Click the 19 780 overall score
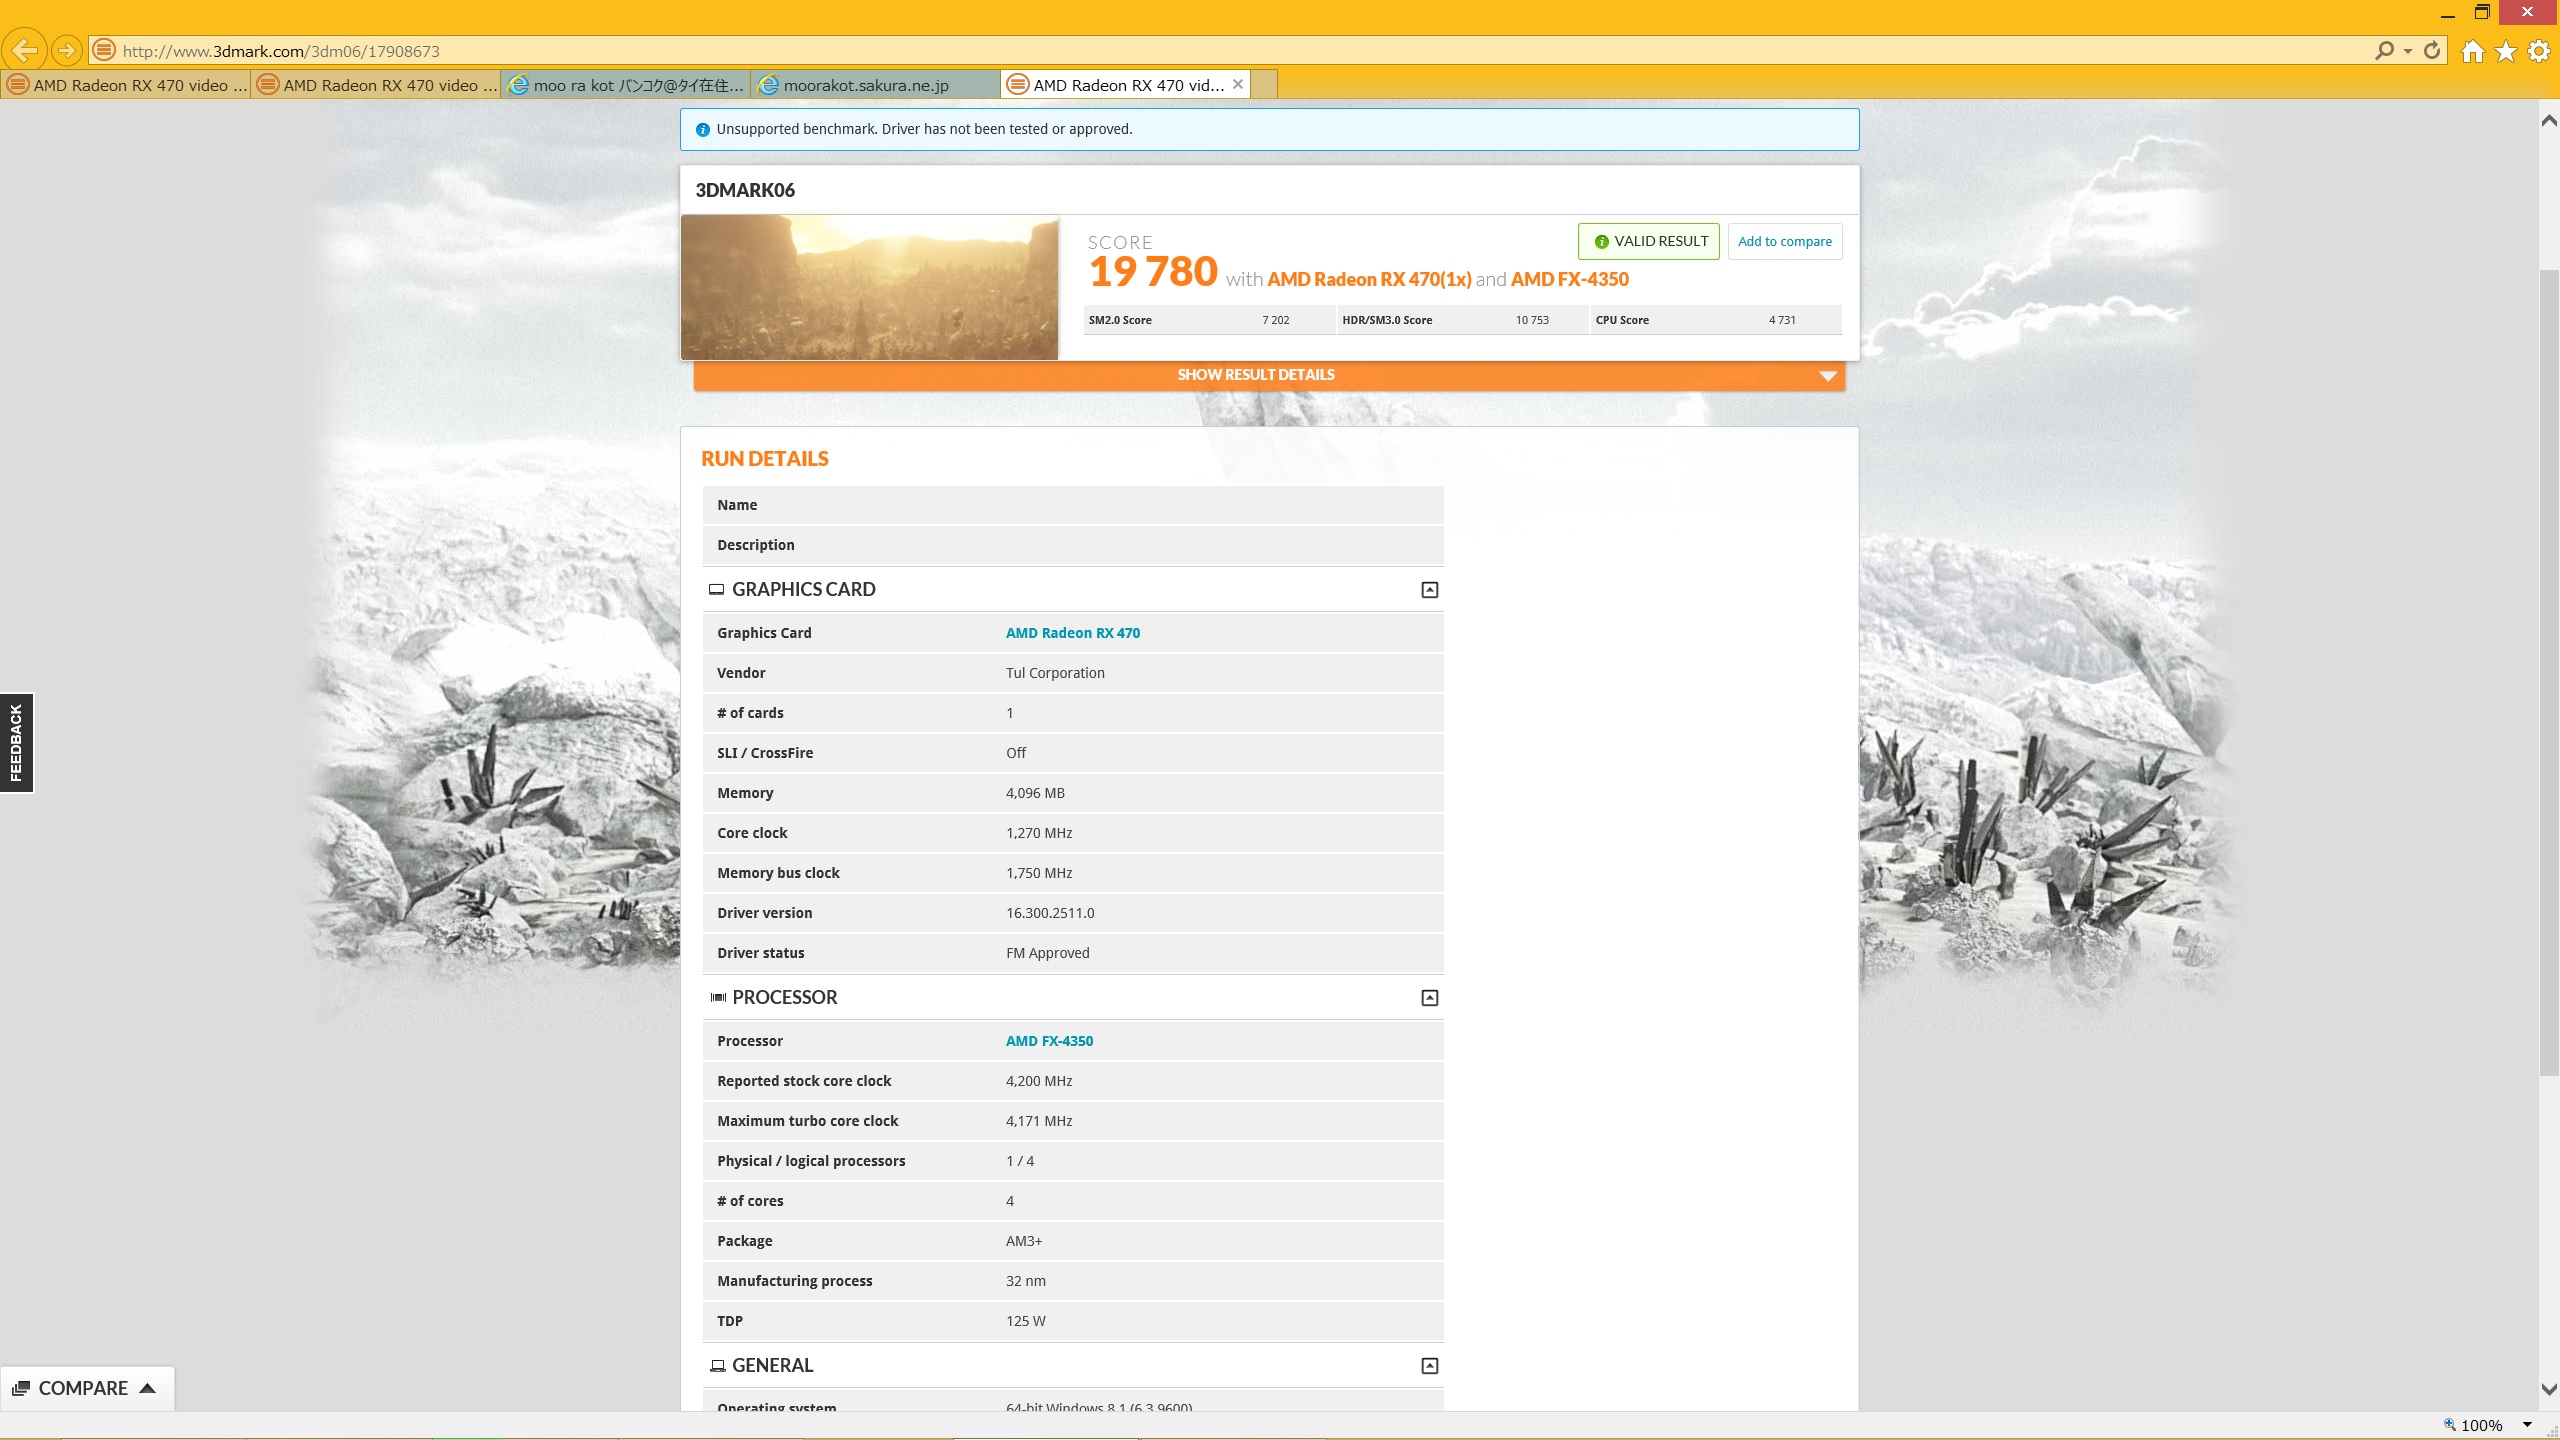Image resolution: width=2560 pixels, height=1440 pixels. pyautogui.click(x=1153, y=272)
